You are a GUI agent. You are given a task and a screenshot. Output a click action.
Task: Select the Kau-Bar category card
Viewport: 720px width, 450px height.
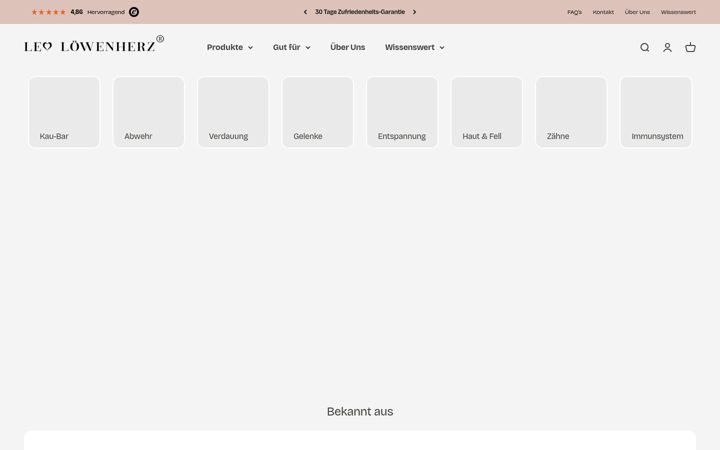(64, 112)
